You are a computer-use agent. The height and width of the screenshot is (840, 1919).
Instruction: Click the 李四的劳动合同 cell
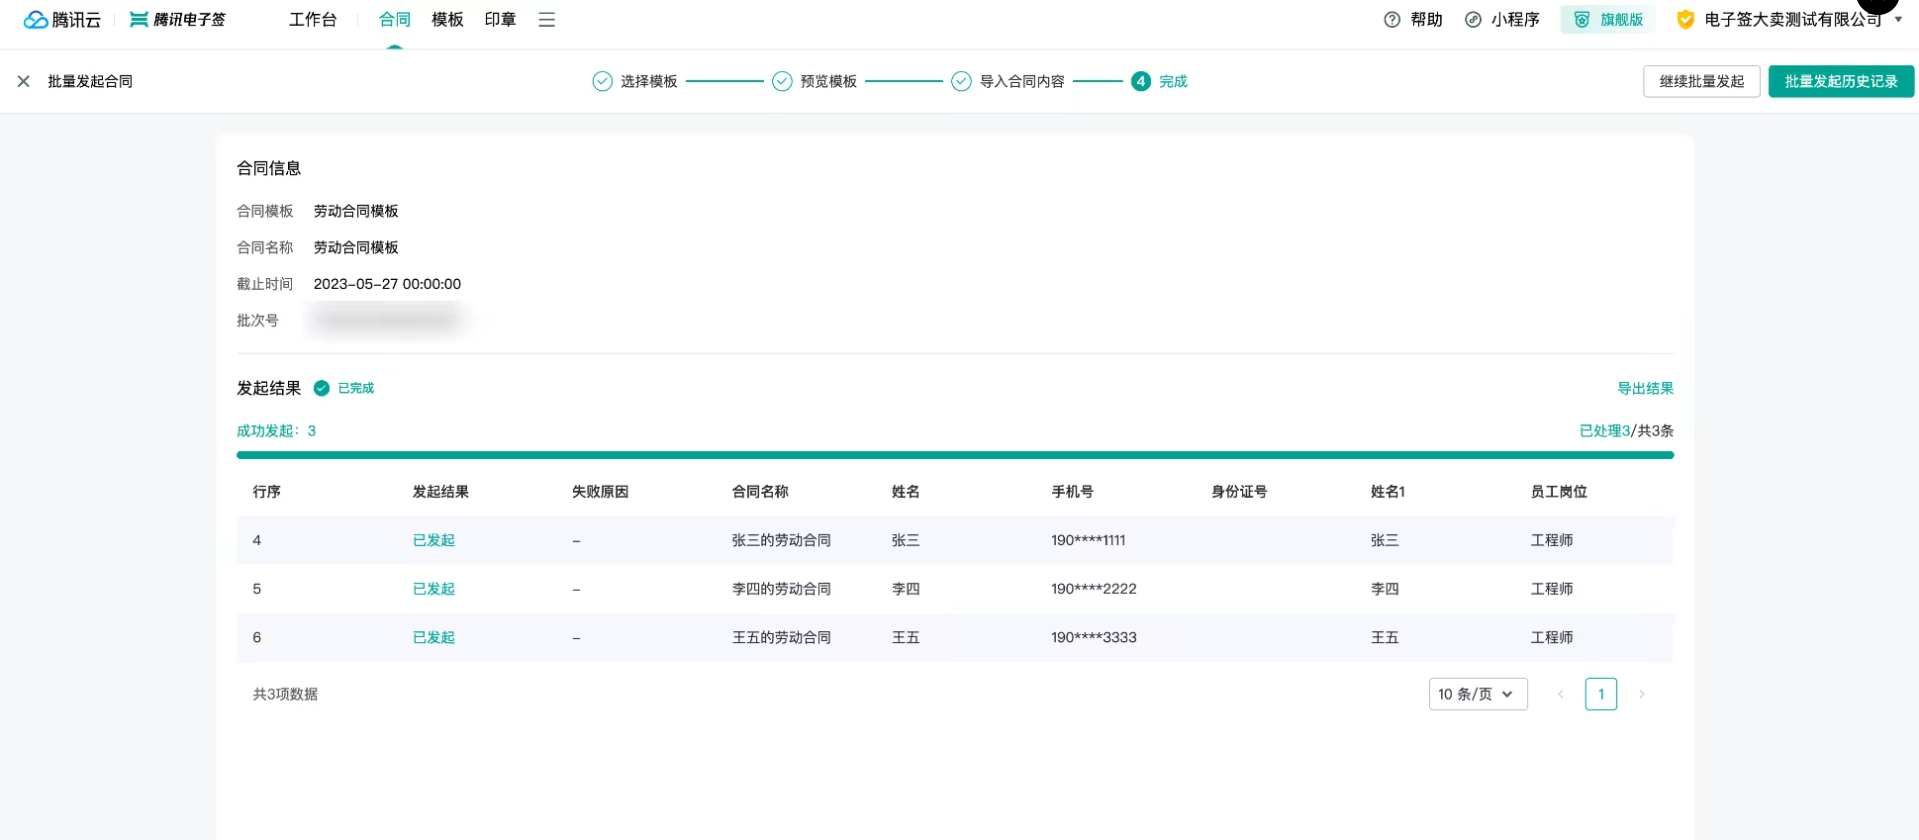(781, 589)
